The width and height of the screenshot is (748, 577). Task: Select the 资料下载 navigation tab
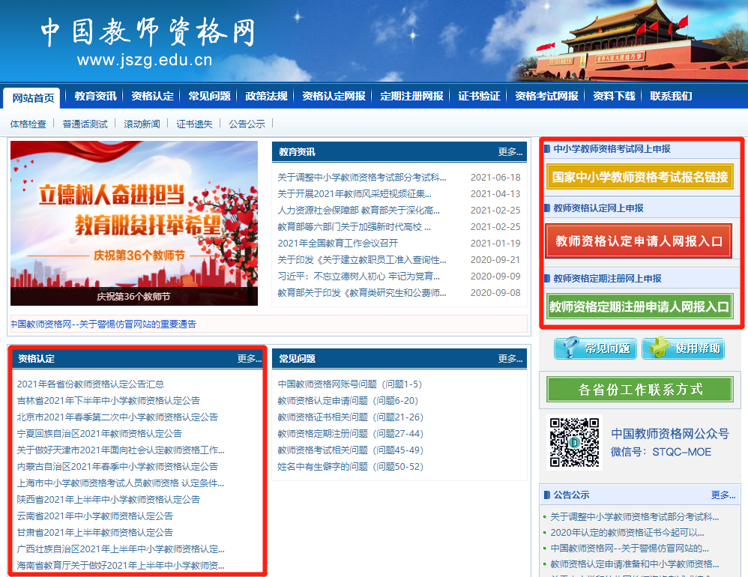click(613, 97)
